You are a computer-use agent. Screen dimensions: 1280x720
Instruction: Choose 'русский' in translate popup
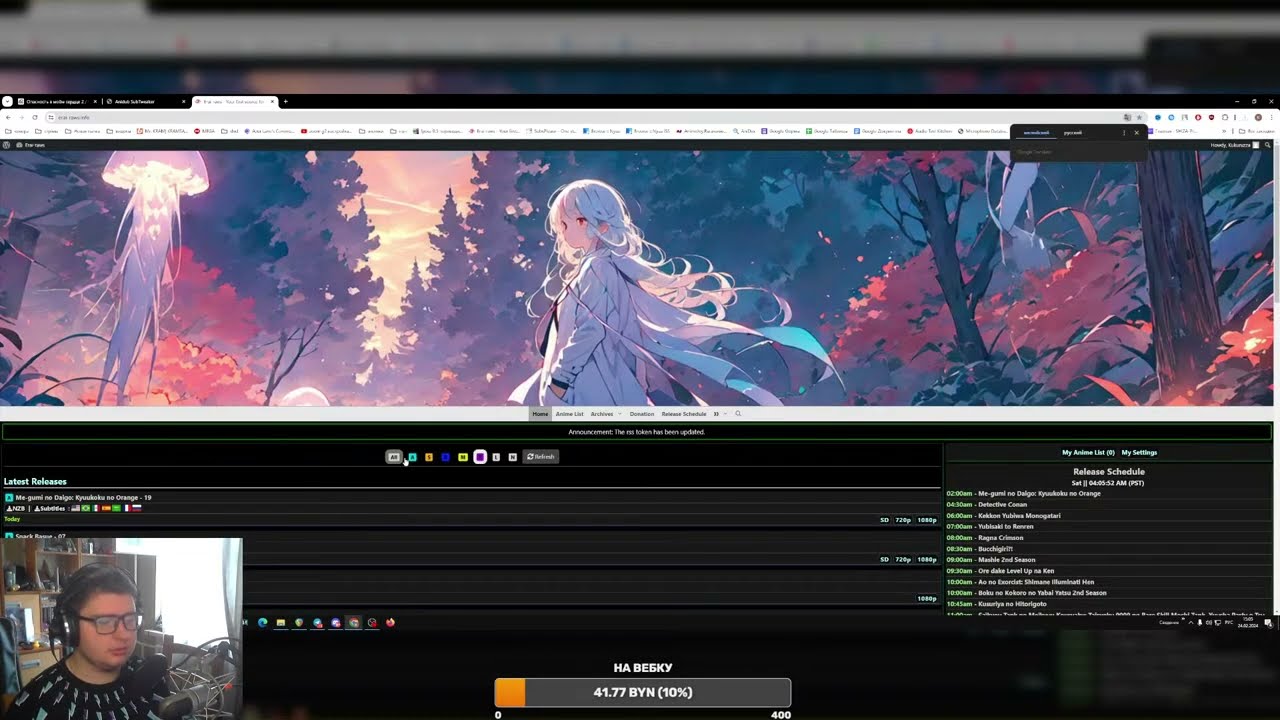point(1072,133)
